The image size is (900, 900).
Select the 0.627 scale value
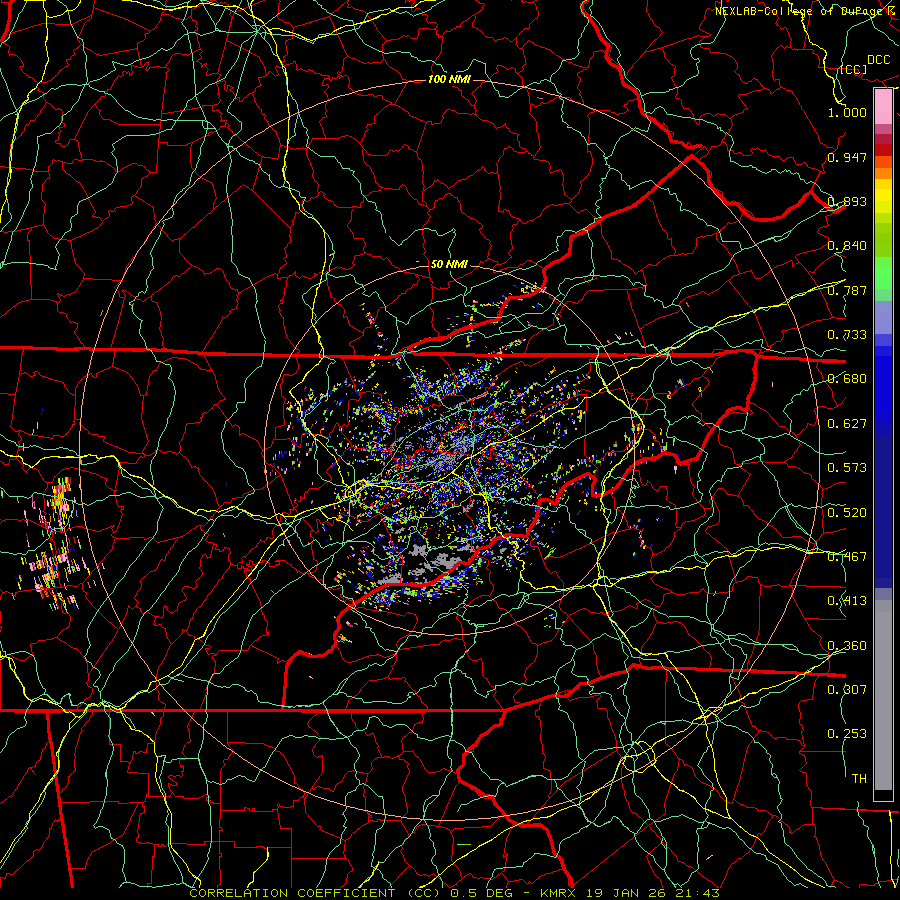click(x=847, y=424)
